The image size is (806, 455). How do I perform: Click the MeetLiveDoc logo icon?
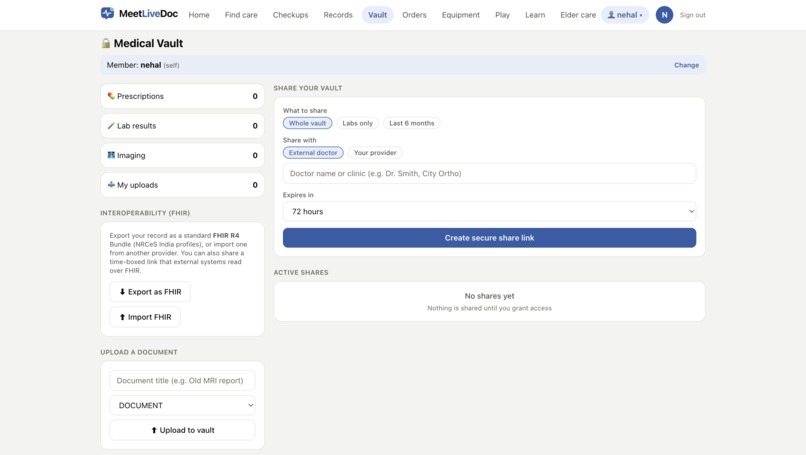107,13
